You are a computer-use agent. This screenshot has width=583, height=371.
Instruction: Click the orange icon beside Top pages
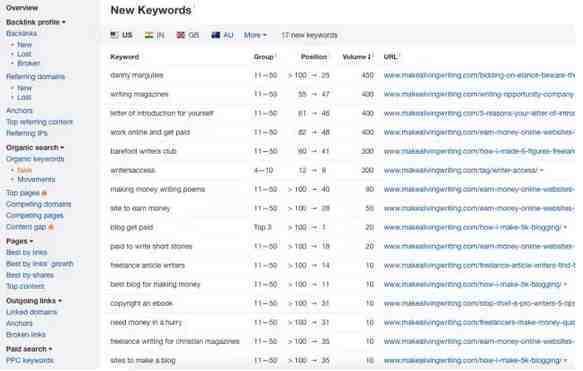[44, 193]
